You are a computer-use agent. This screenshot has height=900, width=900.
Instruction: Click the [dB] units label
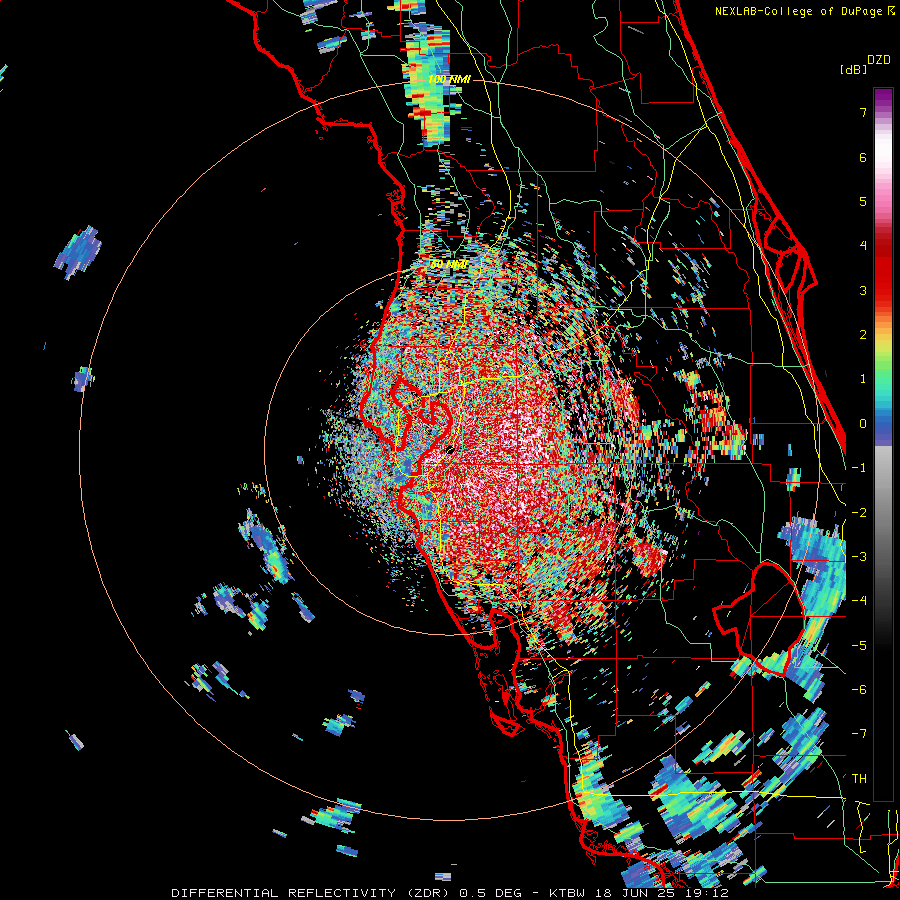click(853, 70)
